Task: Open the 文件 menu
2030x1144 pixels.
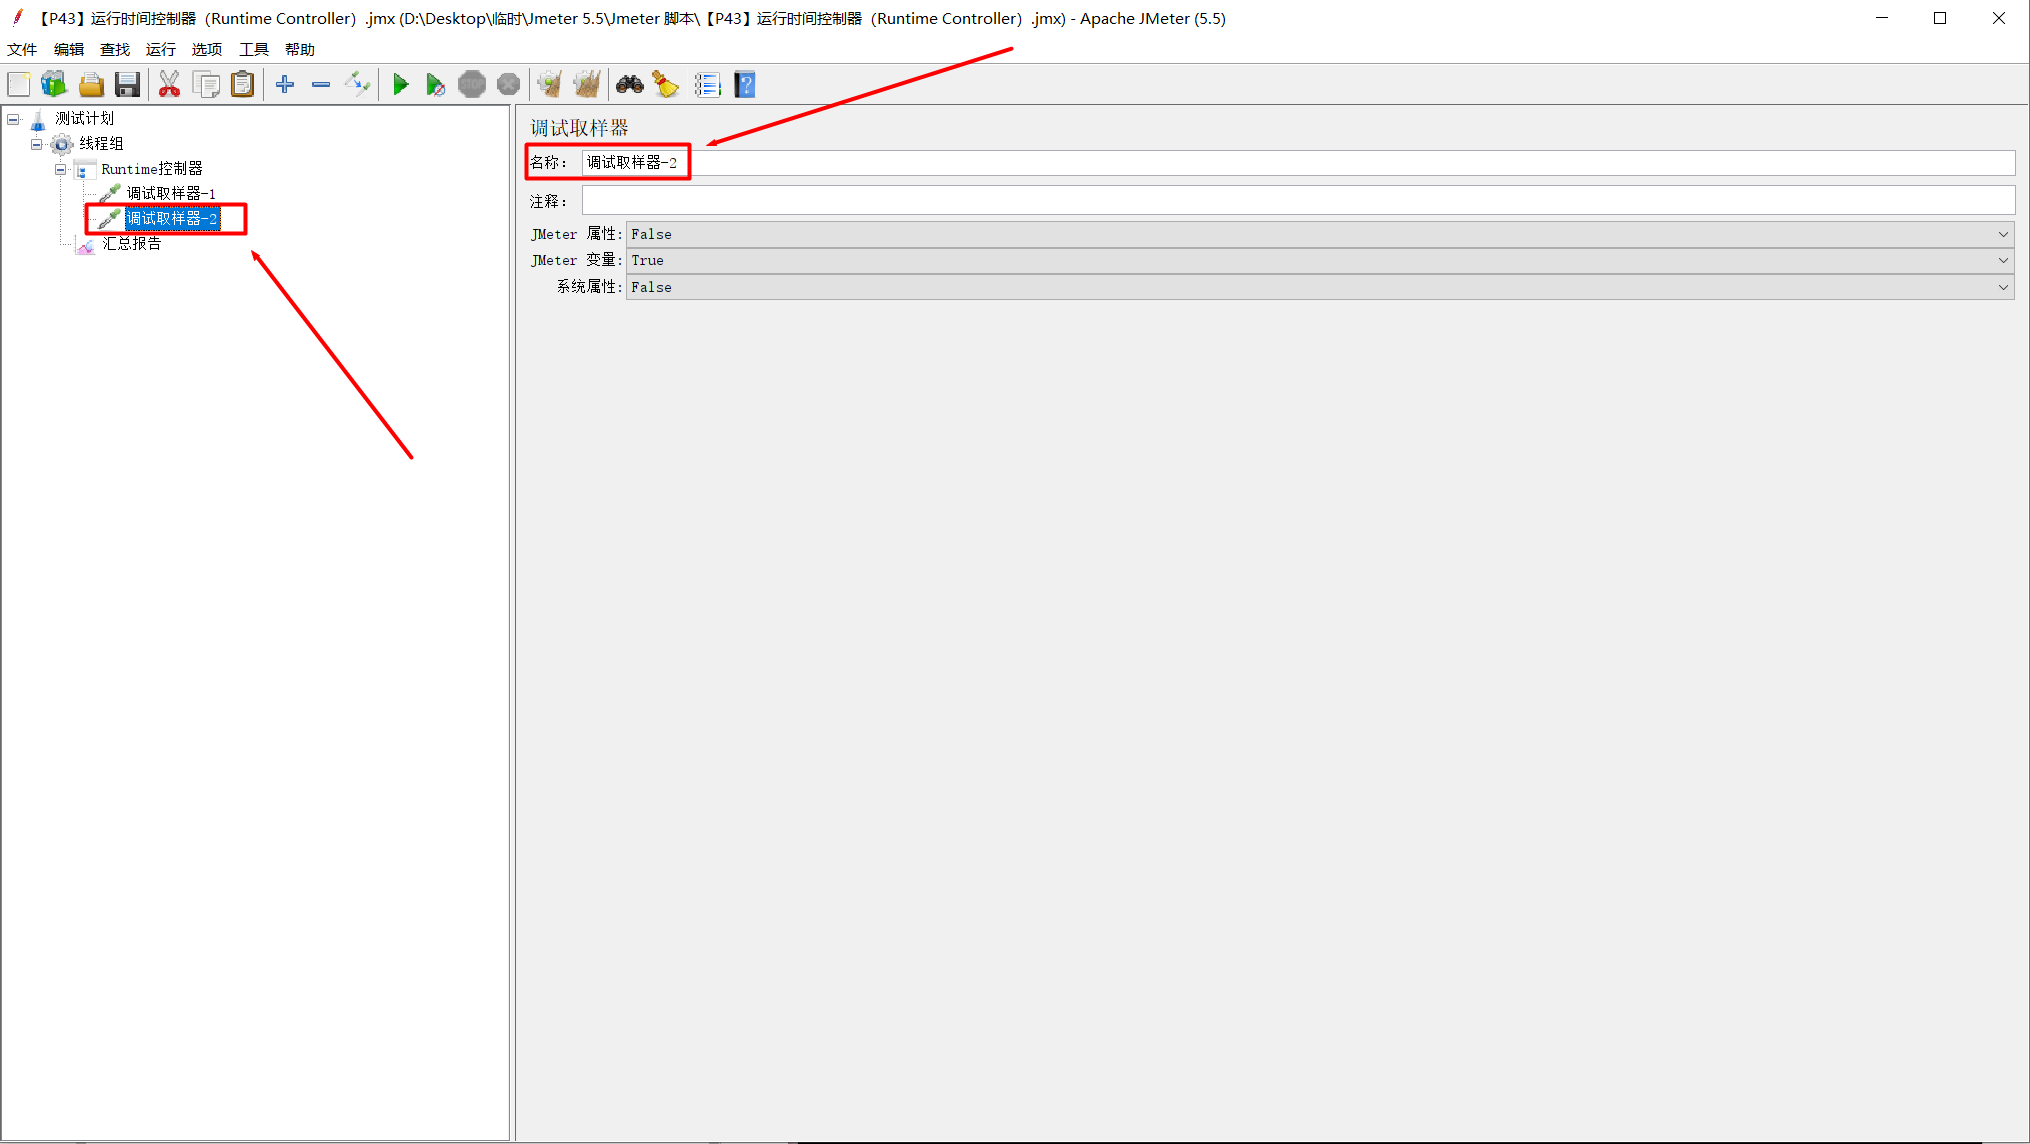Action: pos(22,49)
